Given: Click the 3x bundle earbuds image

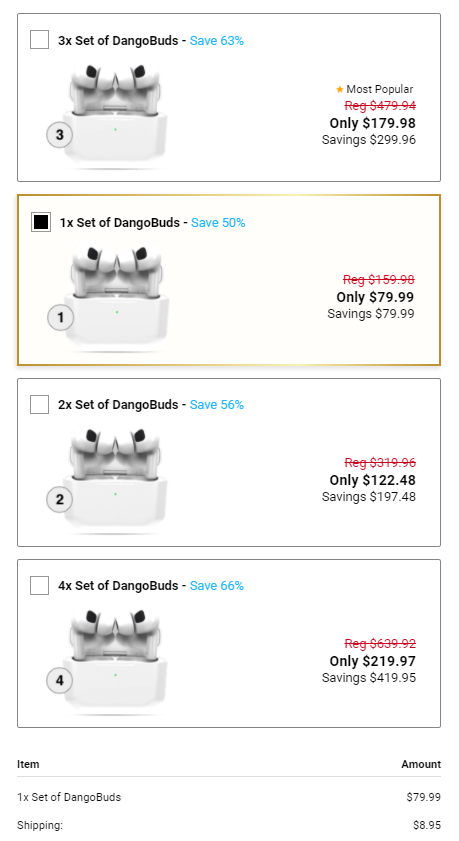Looking at the screenshot, I should coord(115,113).
